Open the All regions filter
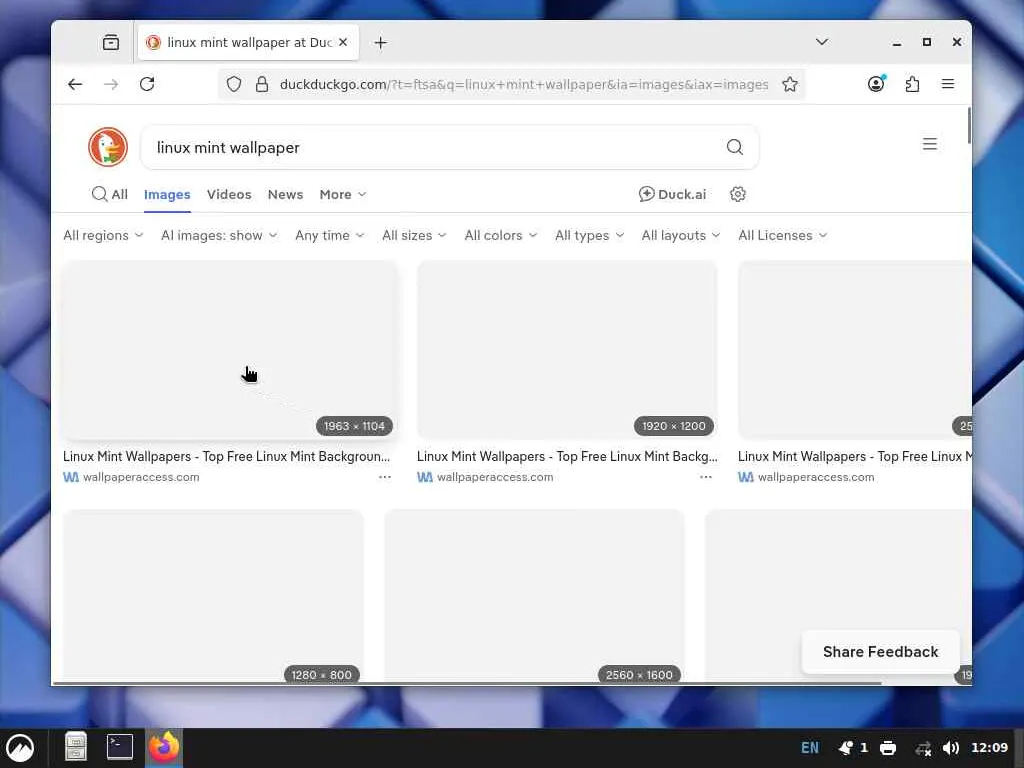 click(103, 235)
